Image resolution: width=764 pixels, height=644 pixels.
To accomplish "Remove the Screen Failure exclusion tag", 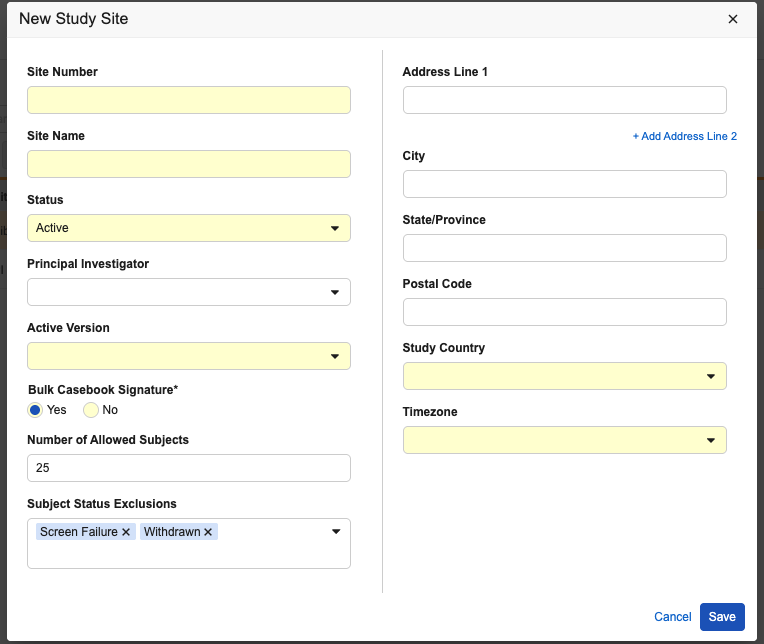I will click(126, 532).
